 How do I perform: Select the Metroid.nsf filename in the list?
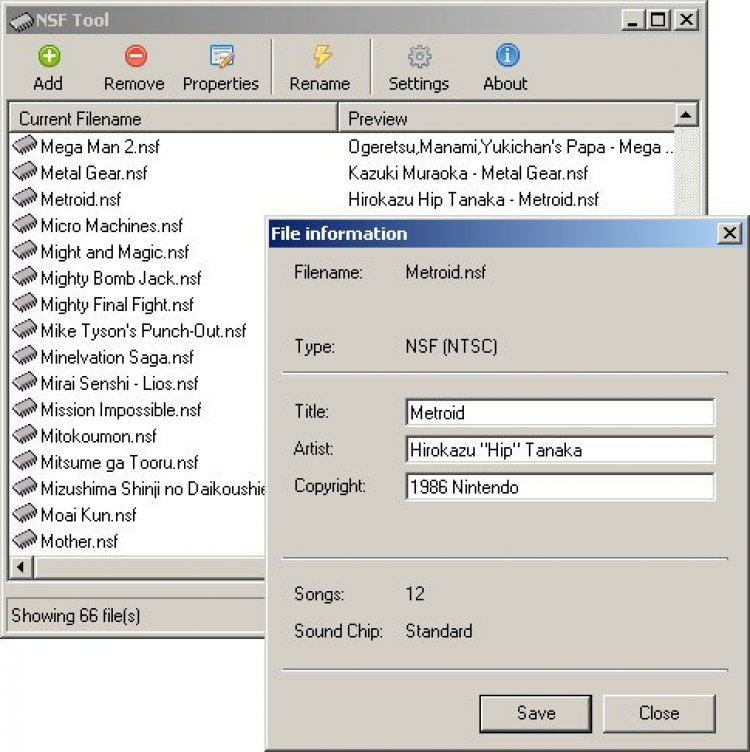(81, 200)
